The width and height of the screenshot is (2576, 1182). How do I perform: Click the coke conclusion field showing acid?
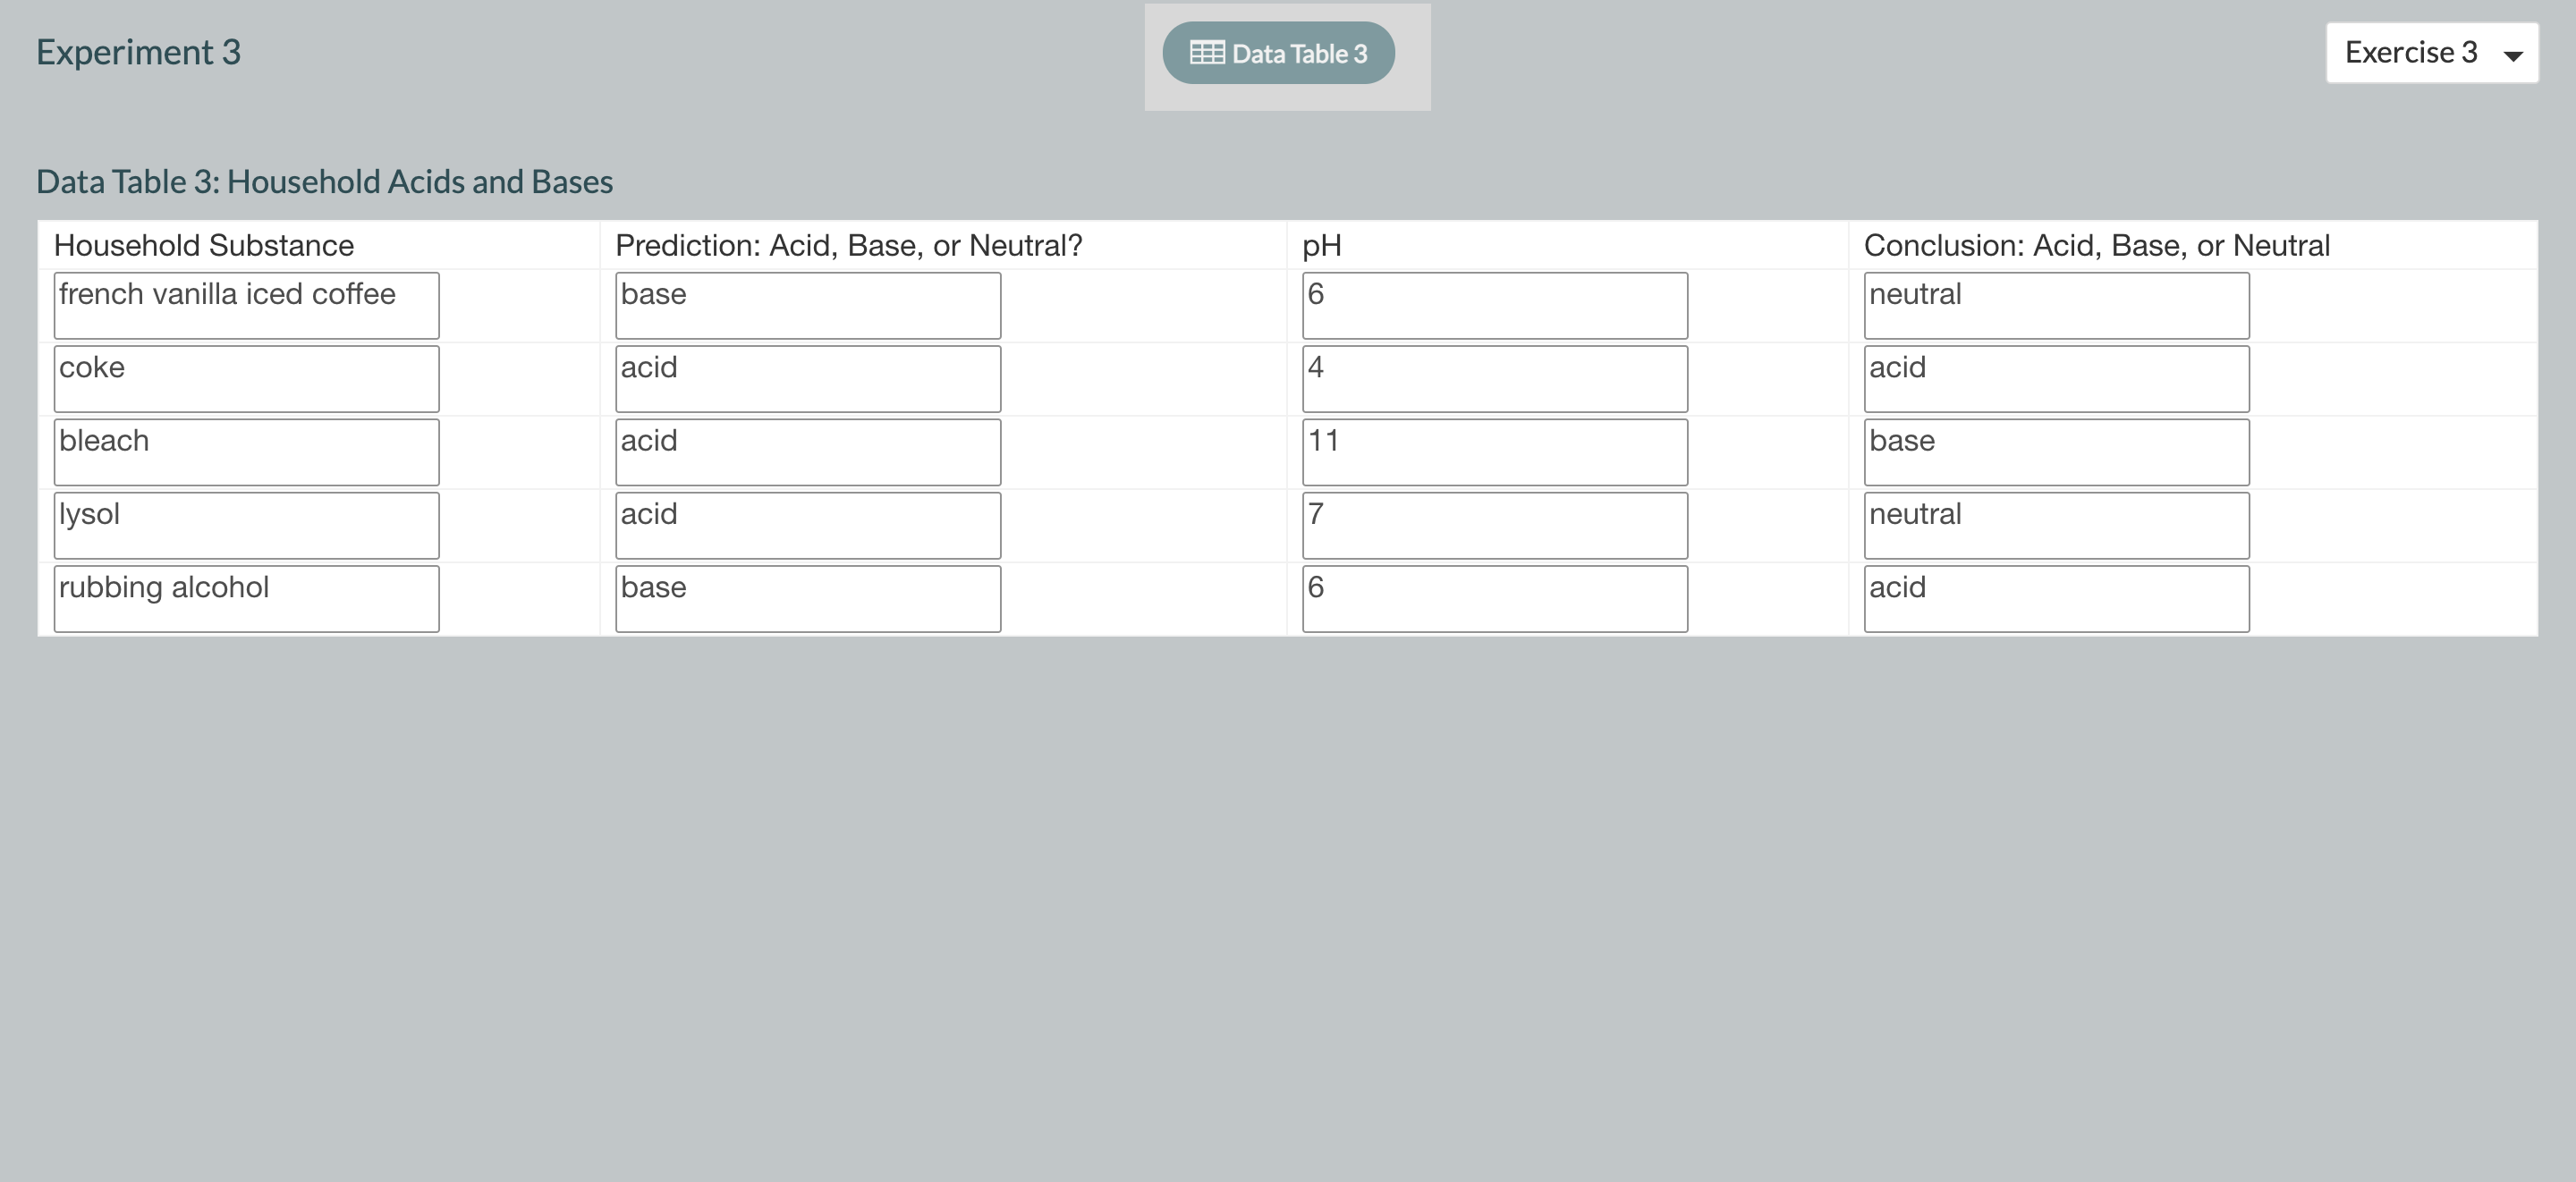[2057, 379]
